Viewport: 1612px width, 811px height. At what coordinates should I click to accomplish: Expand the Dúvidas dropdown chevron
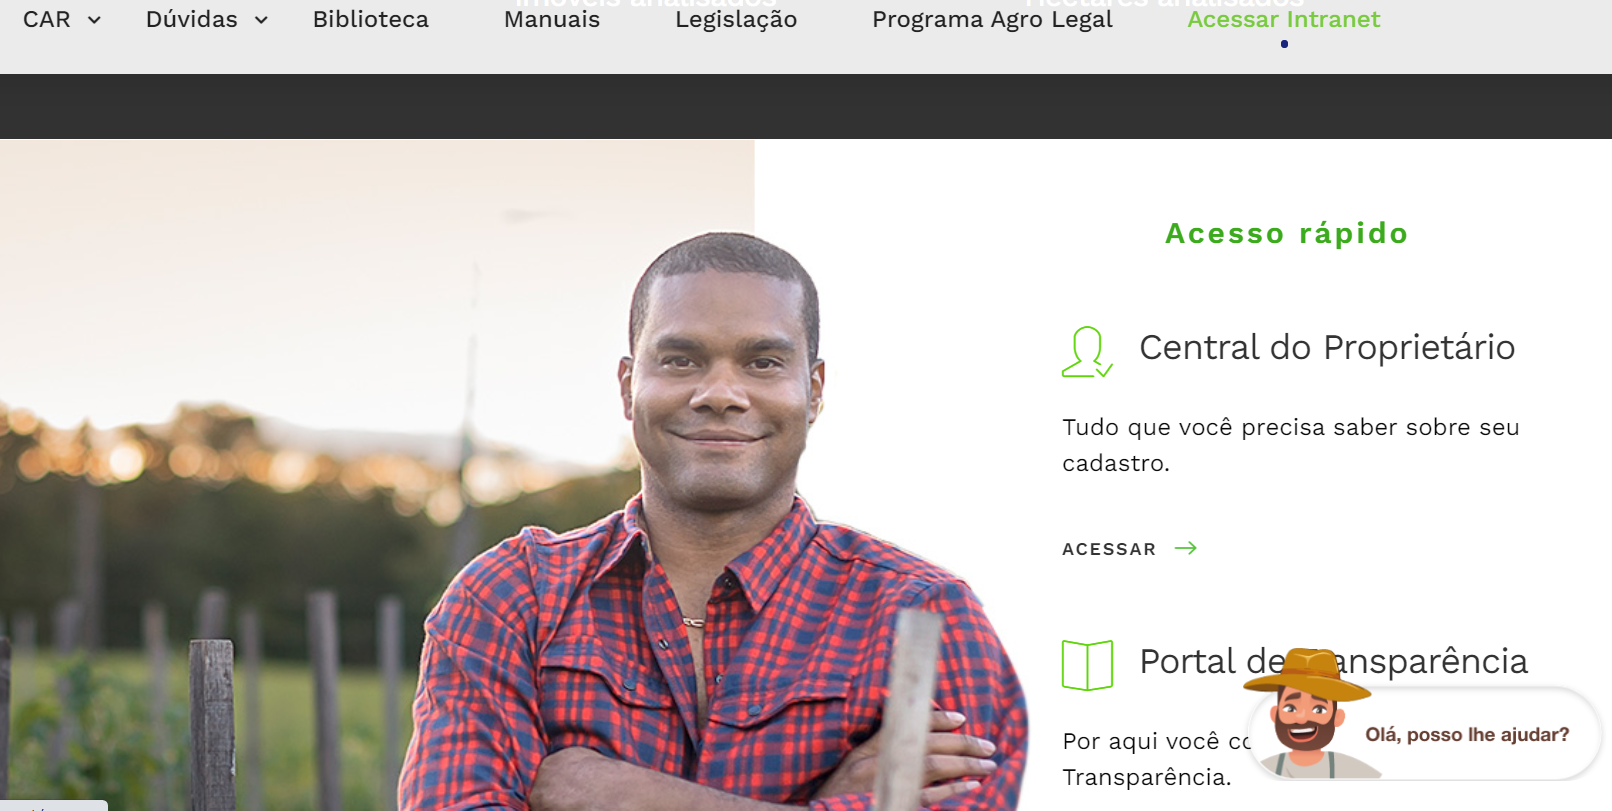coord(261,20)
